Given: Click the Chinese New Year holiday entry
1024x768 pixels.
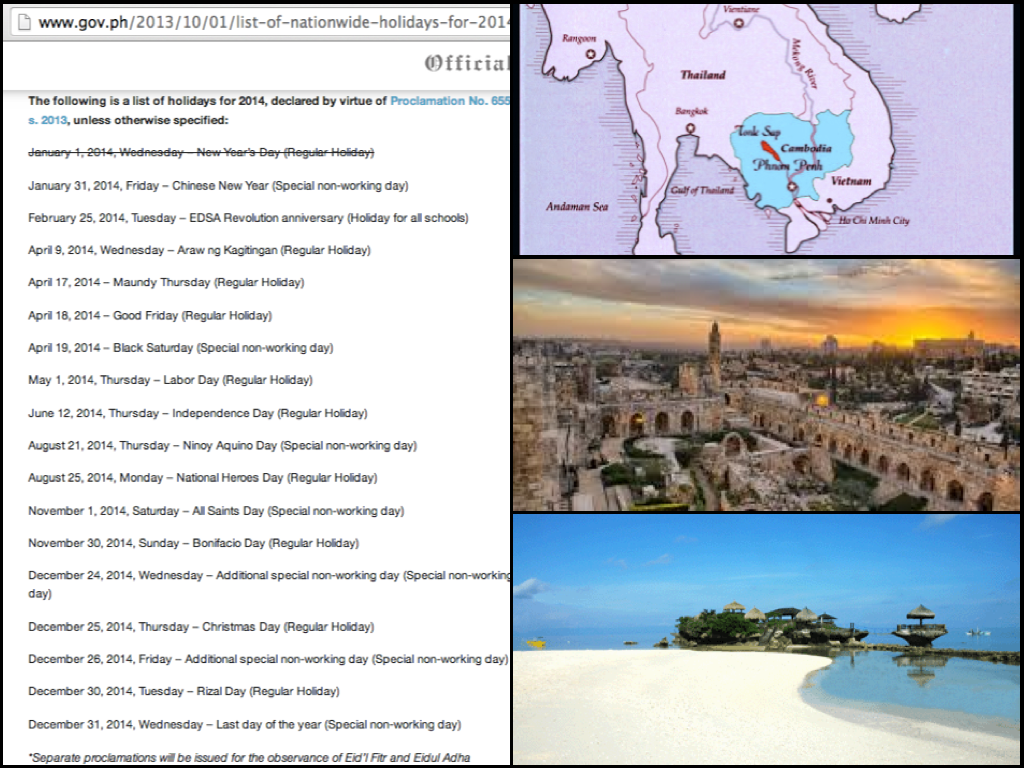Looking at the screenshot, I should coord(218,185).
